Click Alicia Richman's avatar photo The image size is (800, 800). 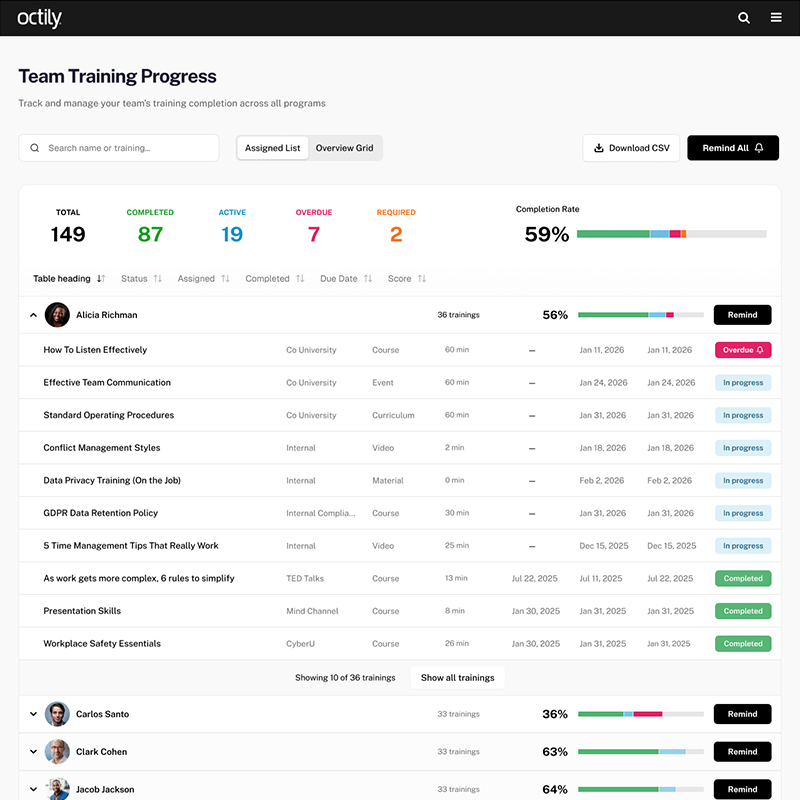57,315
